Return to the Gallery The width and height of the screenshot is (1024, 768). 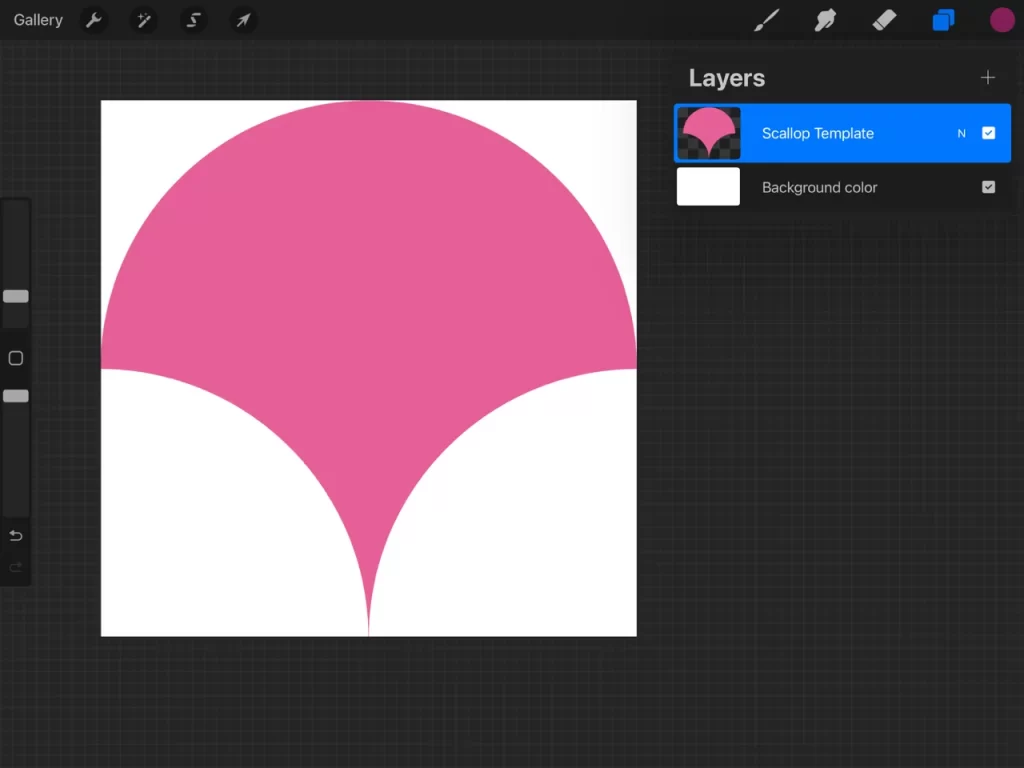click(x=38, y=20)
